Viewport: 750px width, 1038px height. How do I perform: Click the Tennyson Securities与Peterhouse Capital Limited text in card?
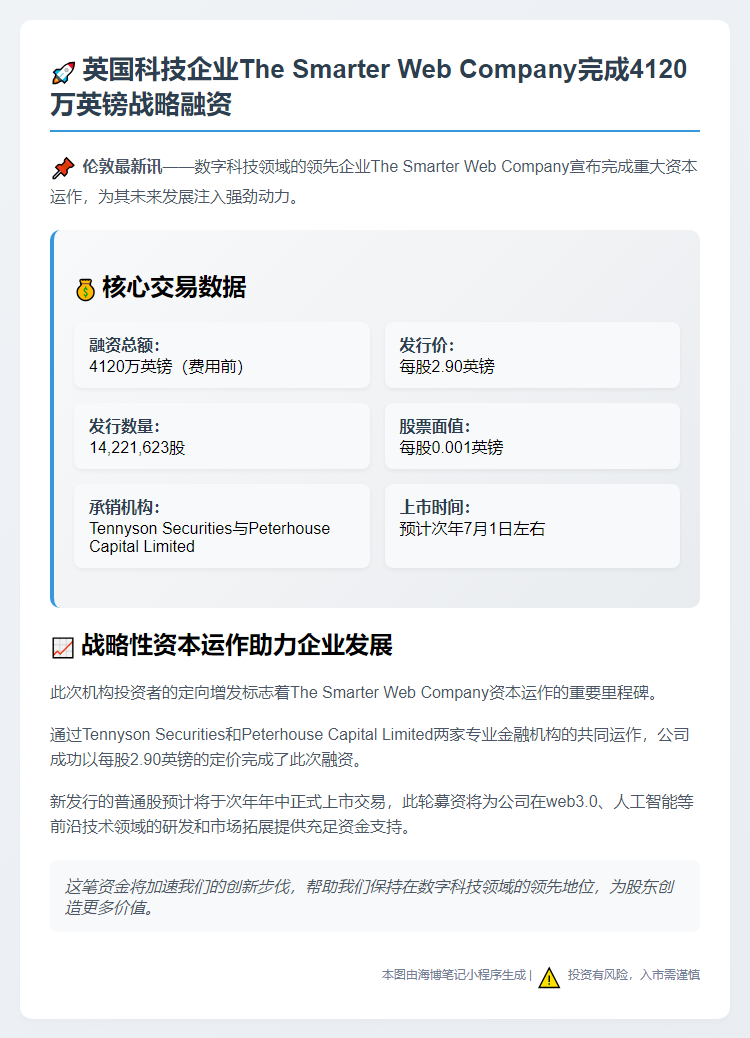tap(209, 538)
